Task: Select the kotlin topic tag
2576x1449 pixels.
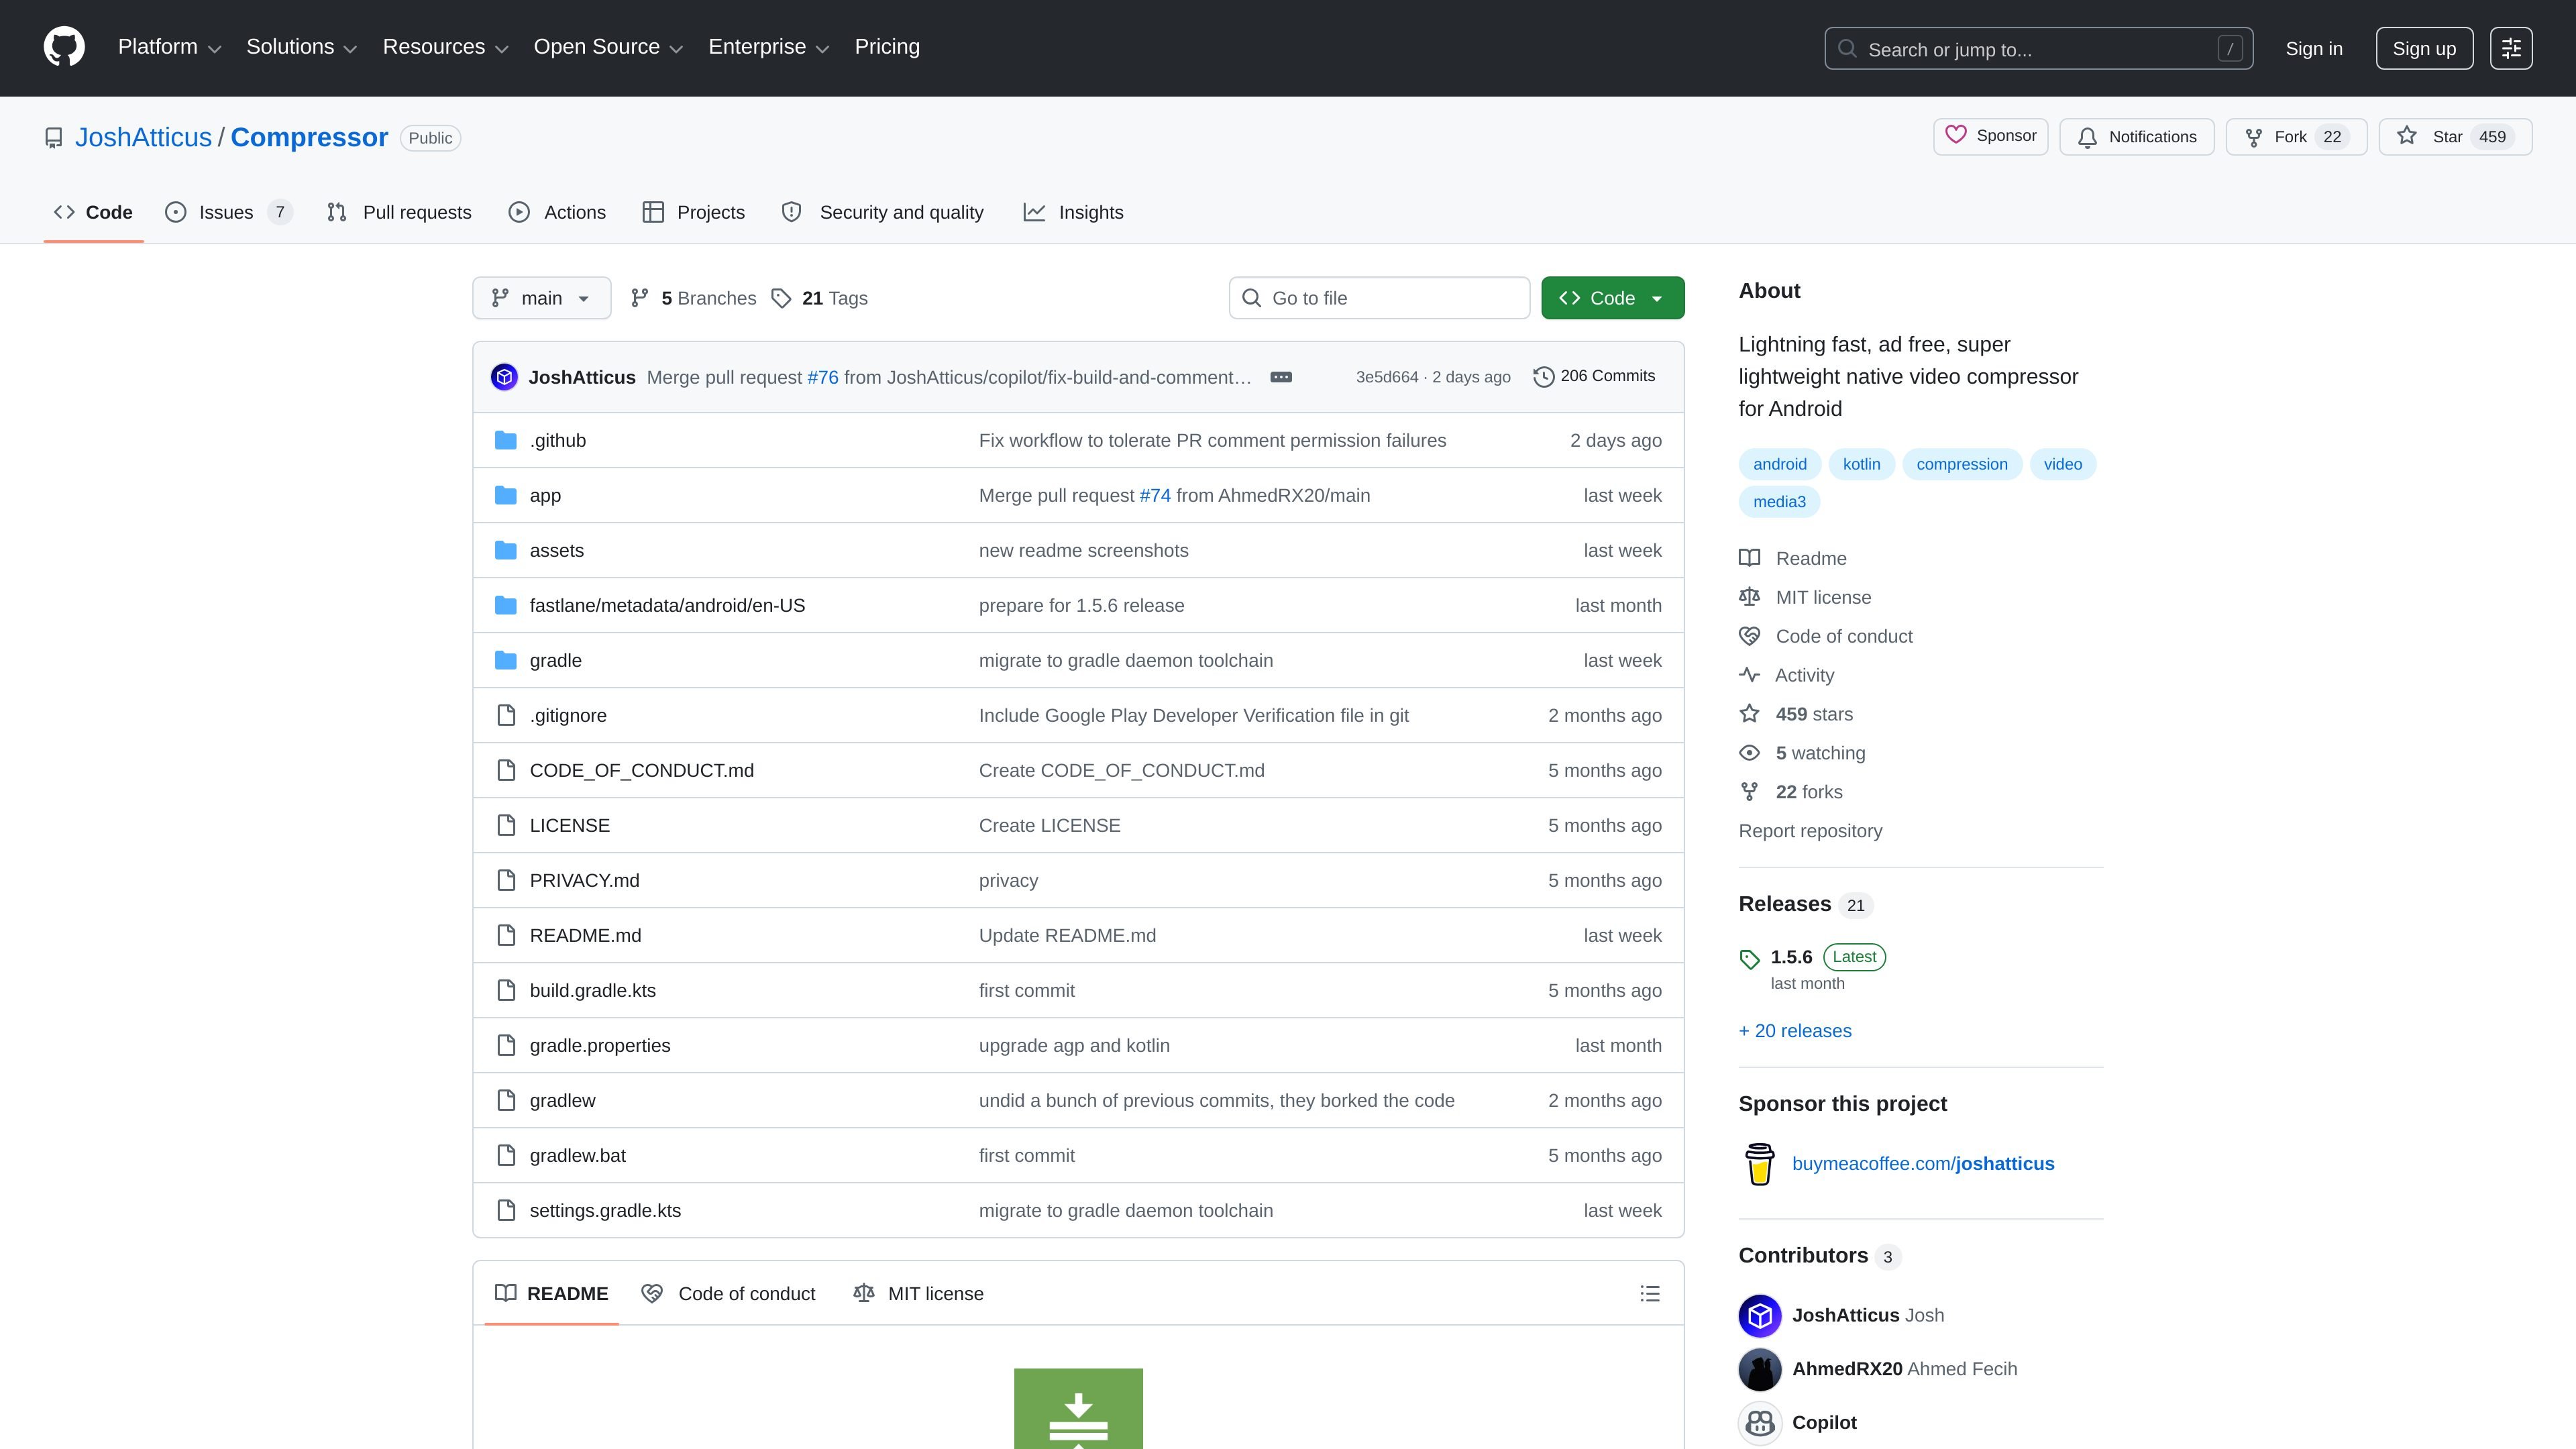Action: tap(1861, 464)
